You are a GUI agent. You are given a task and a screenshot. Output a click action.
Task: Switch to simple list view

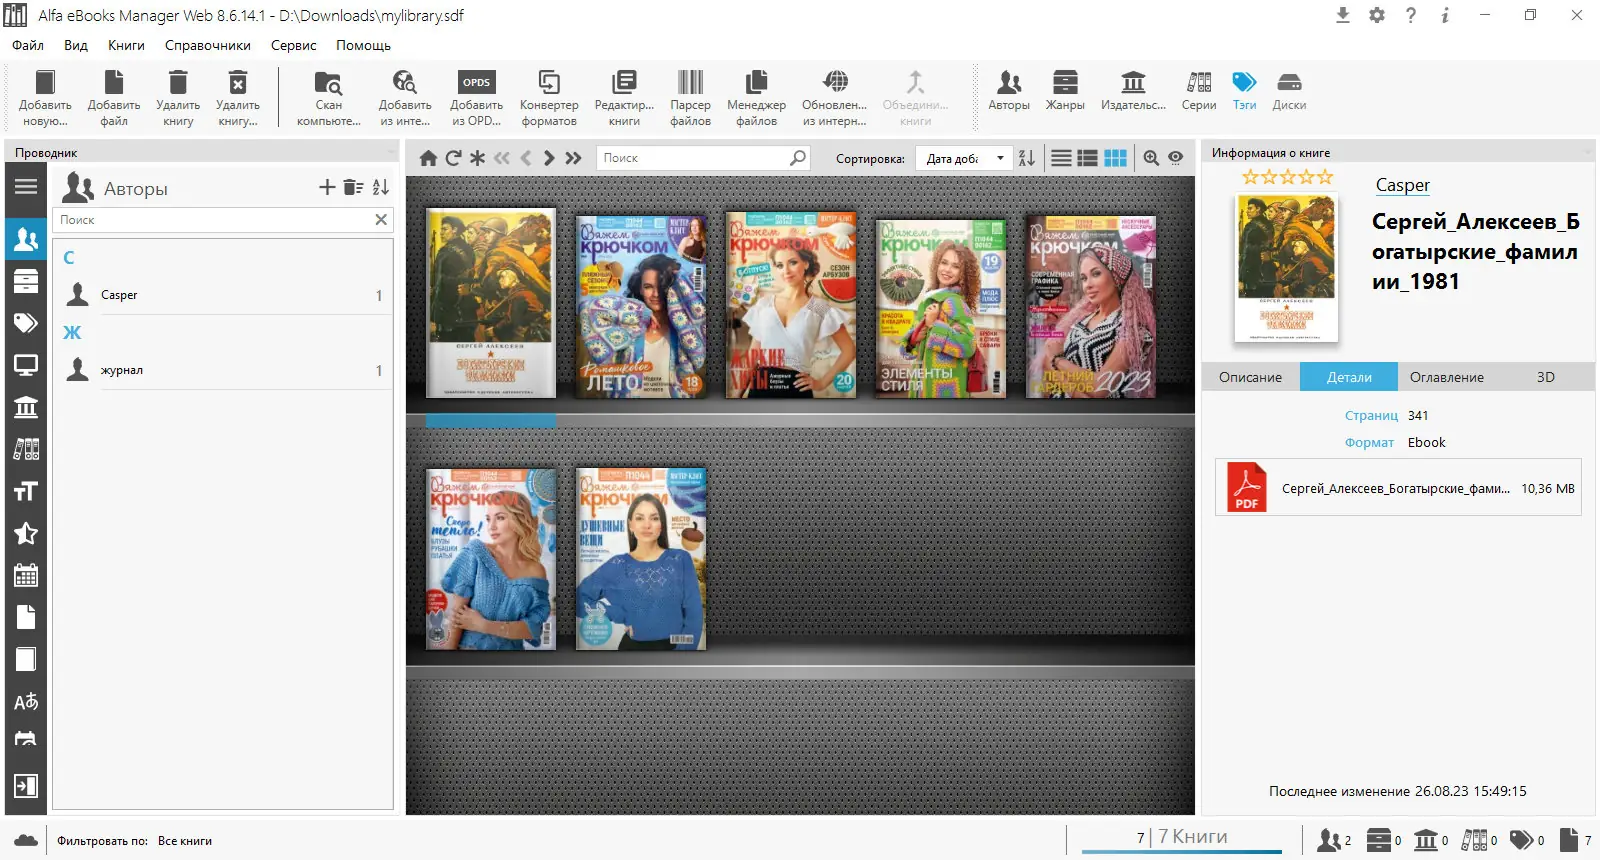(x=1061, y=158)
